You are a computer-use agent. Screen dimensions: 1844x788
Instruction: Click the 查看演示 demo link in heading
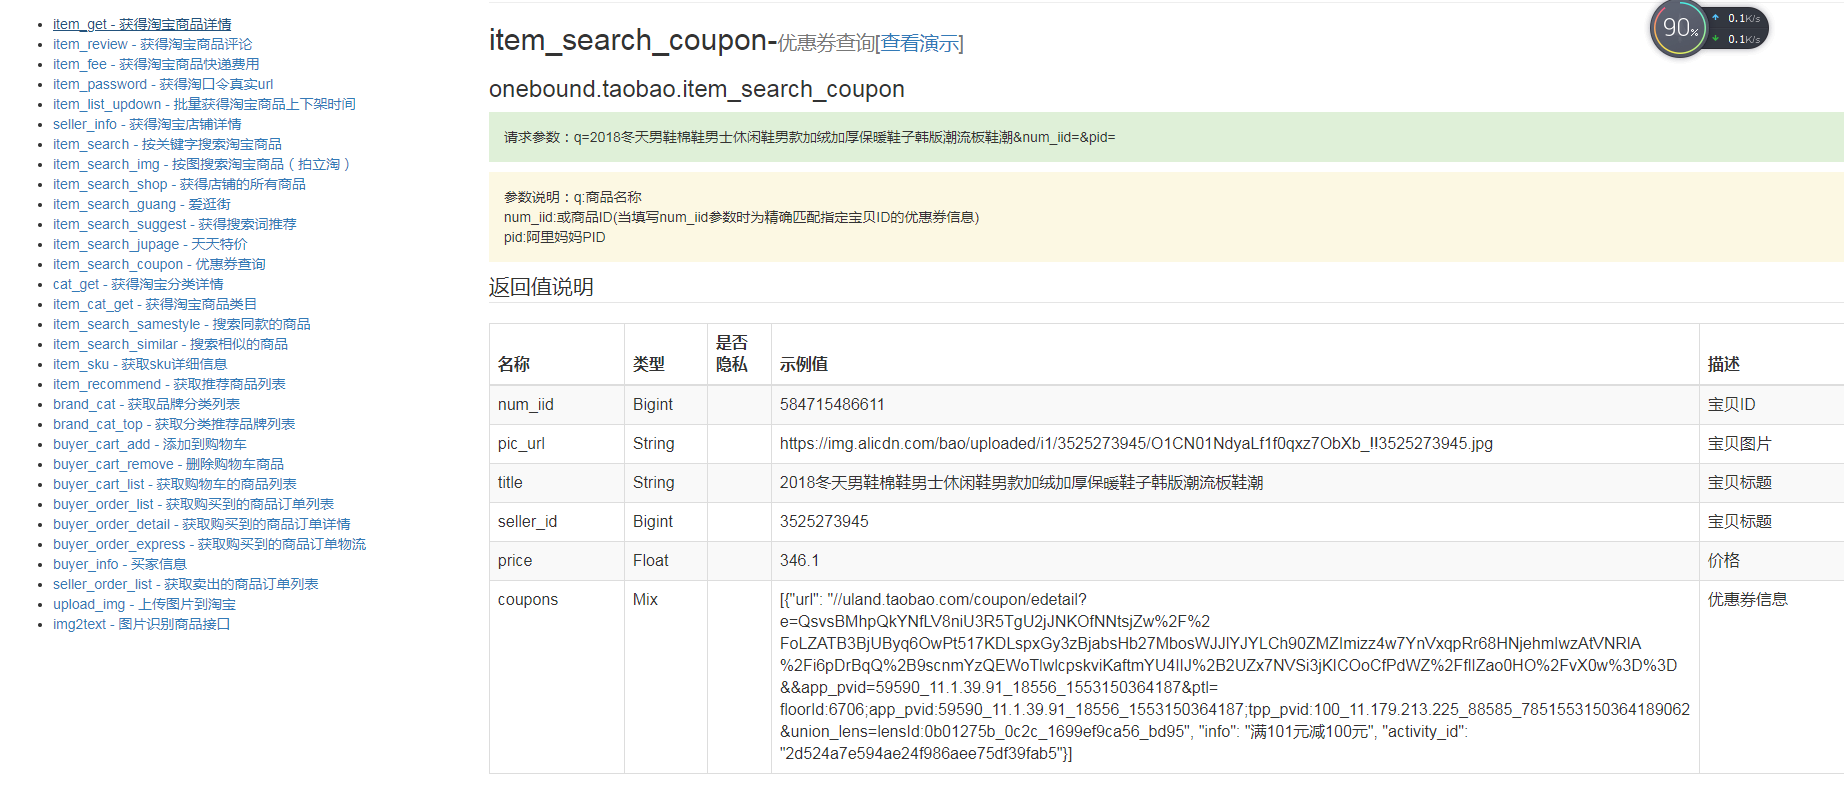919,44
